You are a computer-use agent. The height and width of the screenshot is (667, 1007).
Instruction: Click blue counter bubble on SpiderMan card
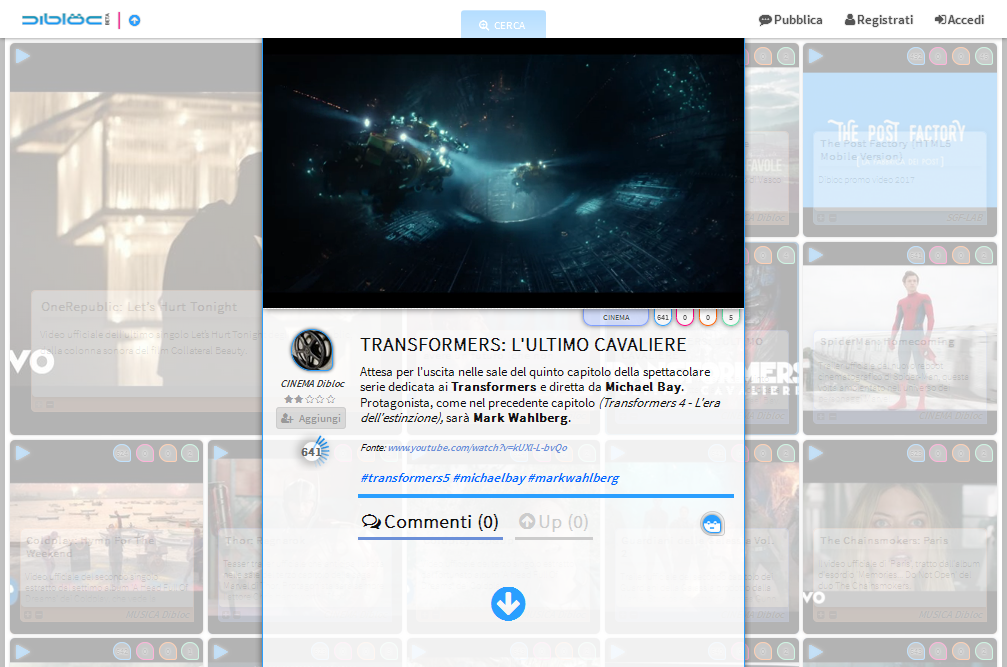(x=916, y=255)
